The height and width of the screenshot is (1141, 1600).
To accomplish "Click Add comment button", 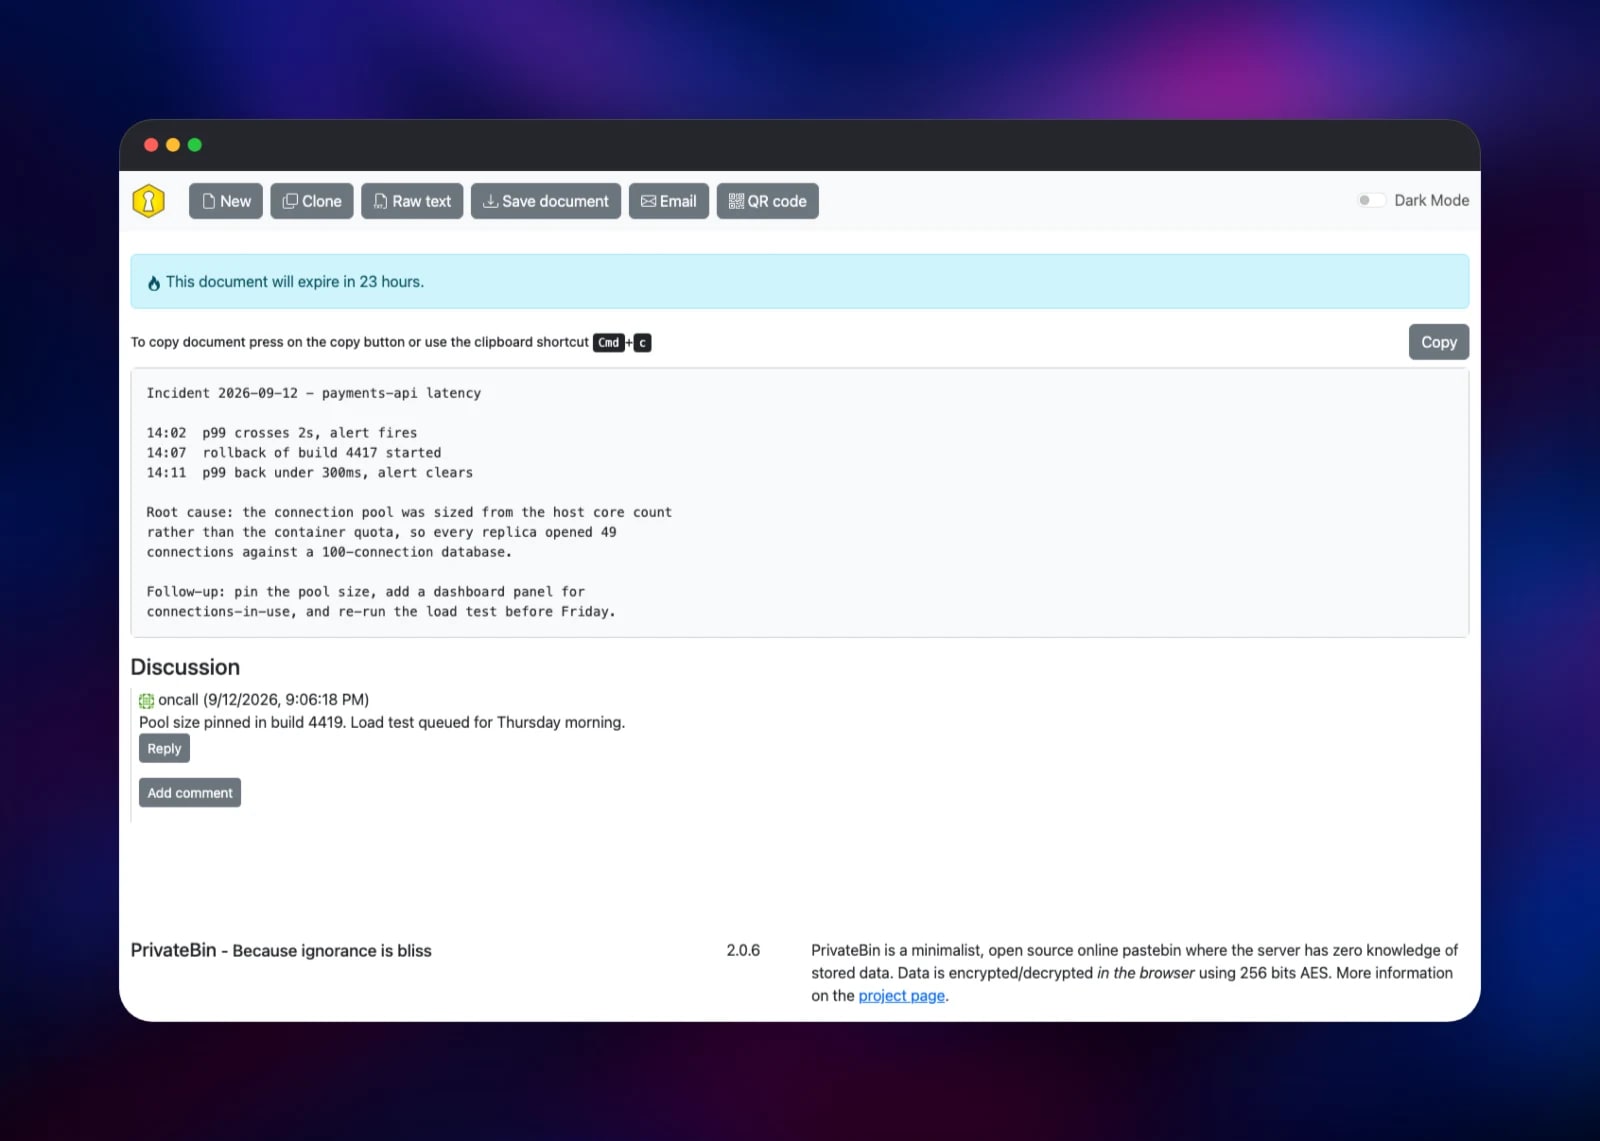I will [190, 793].
